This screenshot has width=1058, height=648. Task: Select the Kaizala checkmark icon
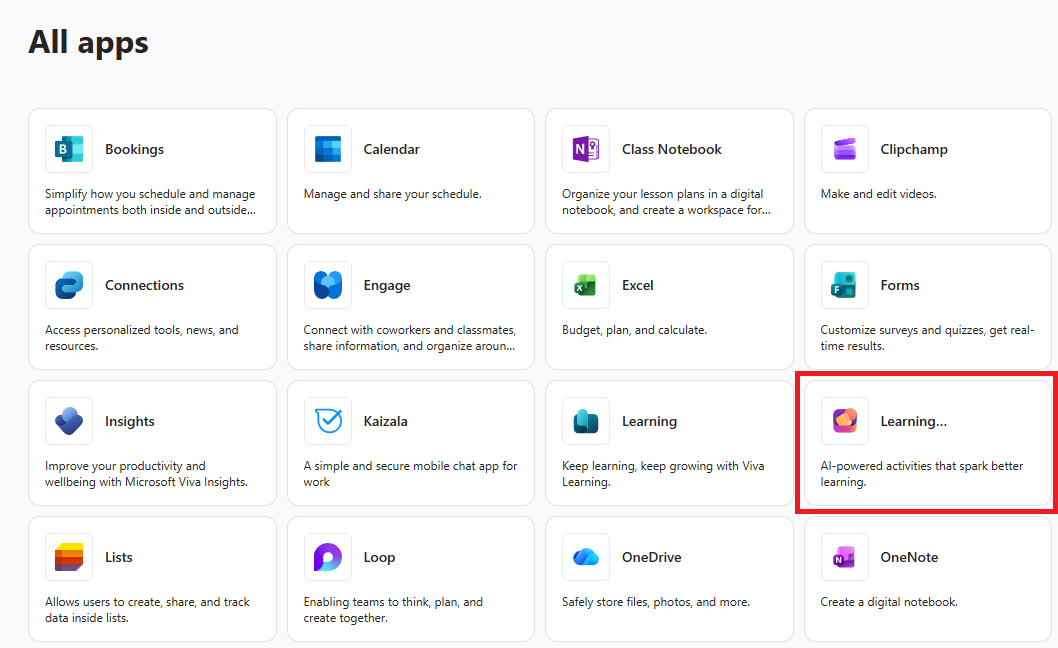click(328, 421)
